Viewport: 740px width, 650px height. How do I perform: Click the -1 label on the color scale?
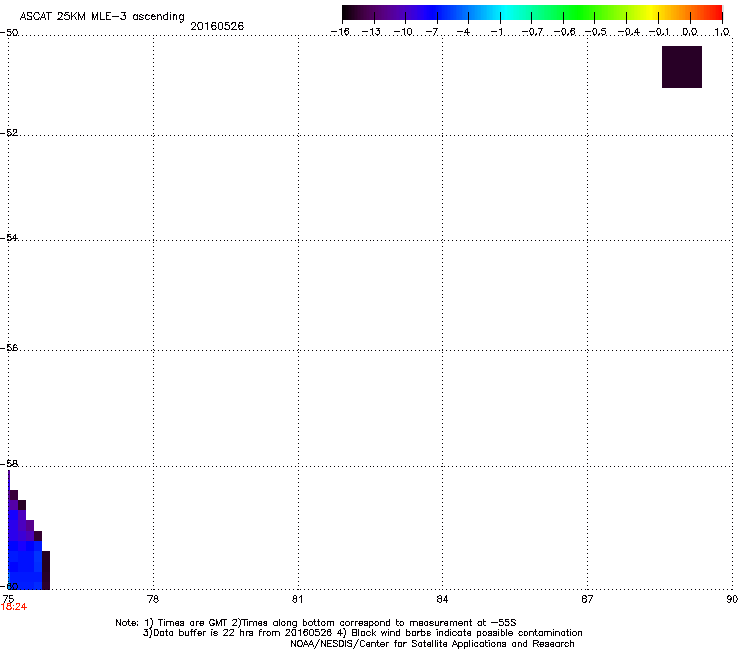[497, 32]
